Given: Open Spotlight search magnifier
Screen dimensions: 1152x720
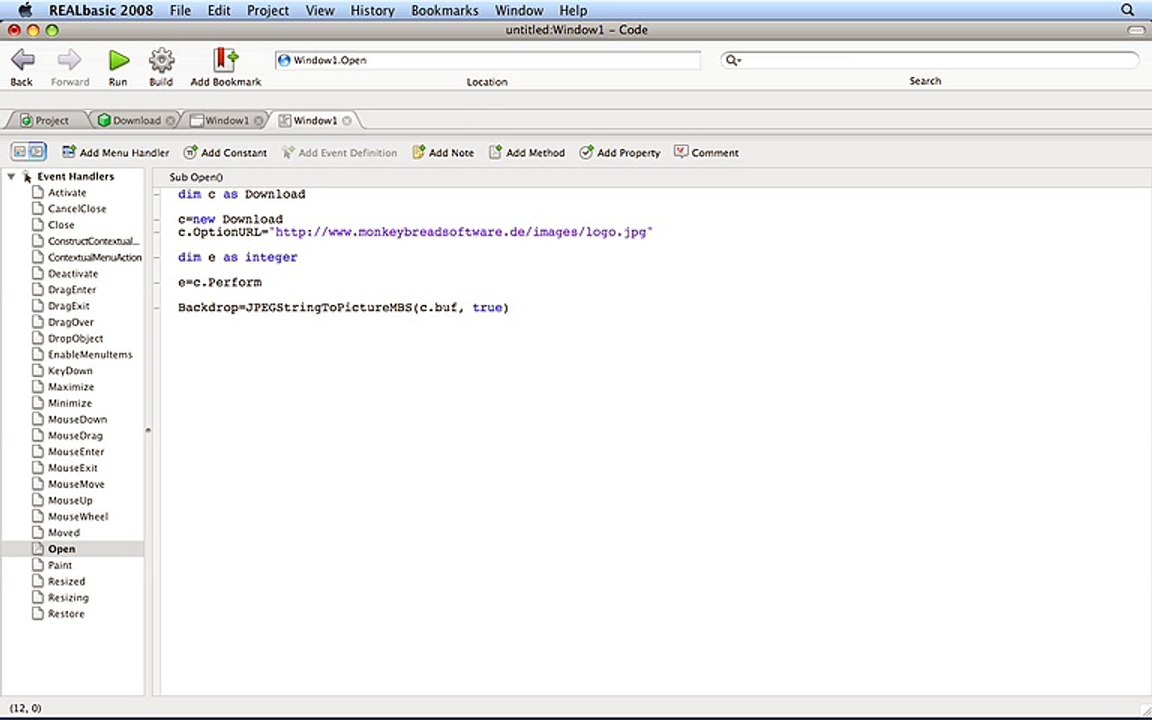Looking at the screenshot, I should [x=1127, y=10].
